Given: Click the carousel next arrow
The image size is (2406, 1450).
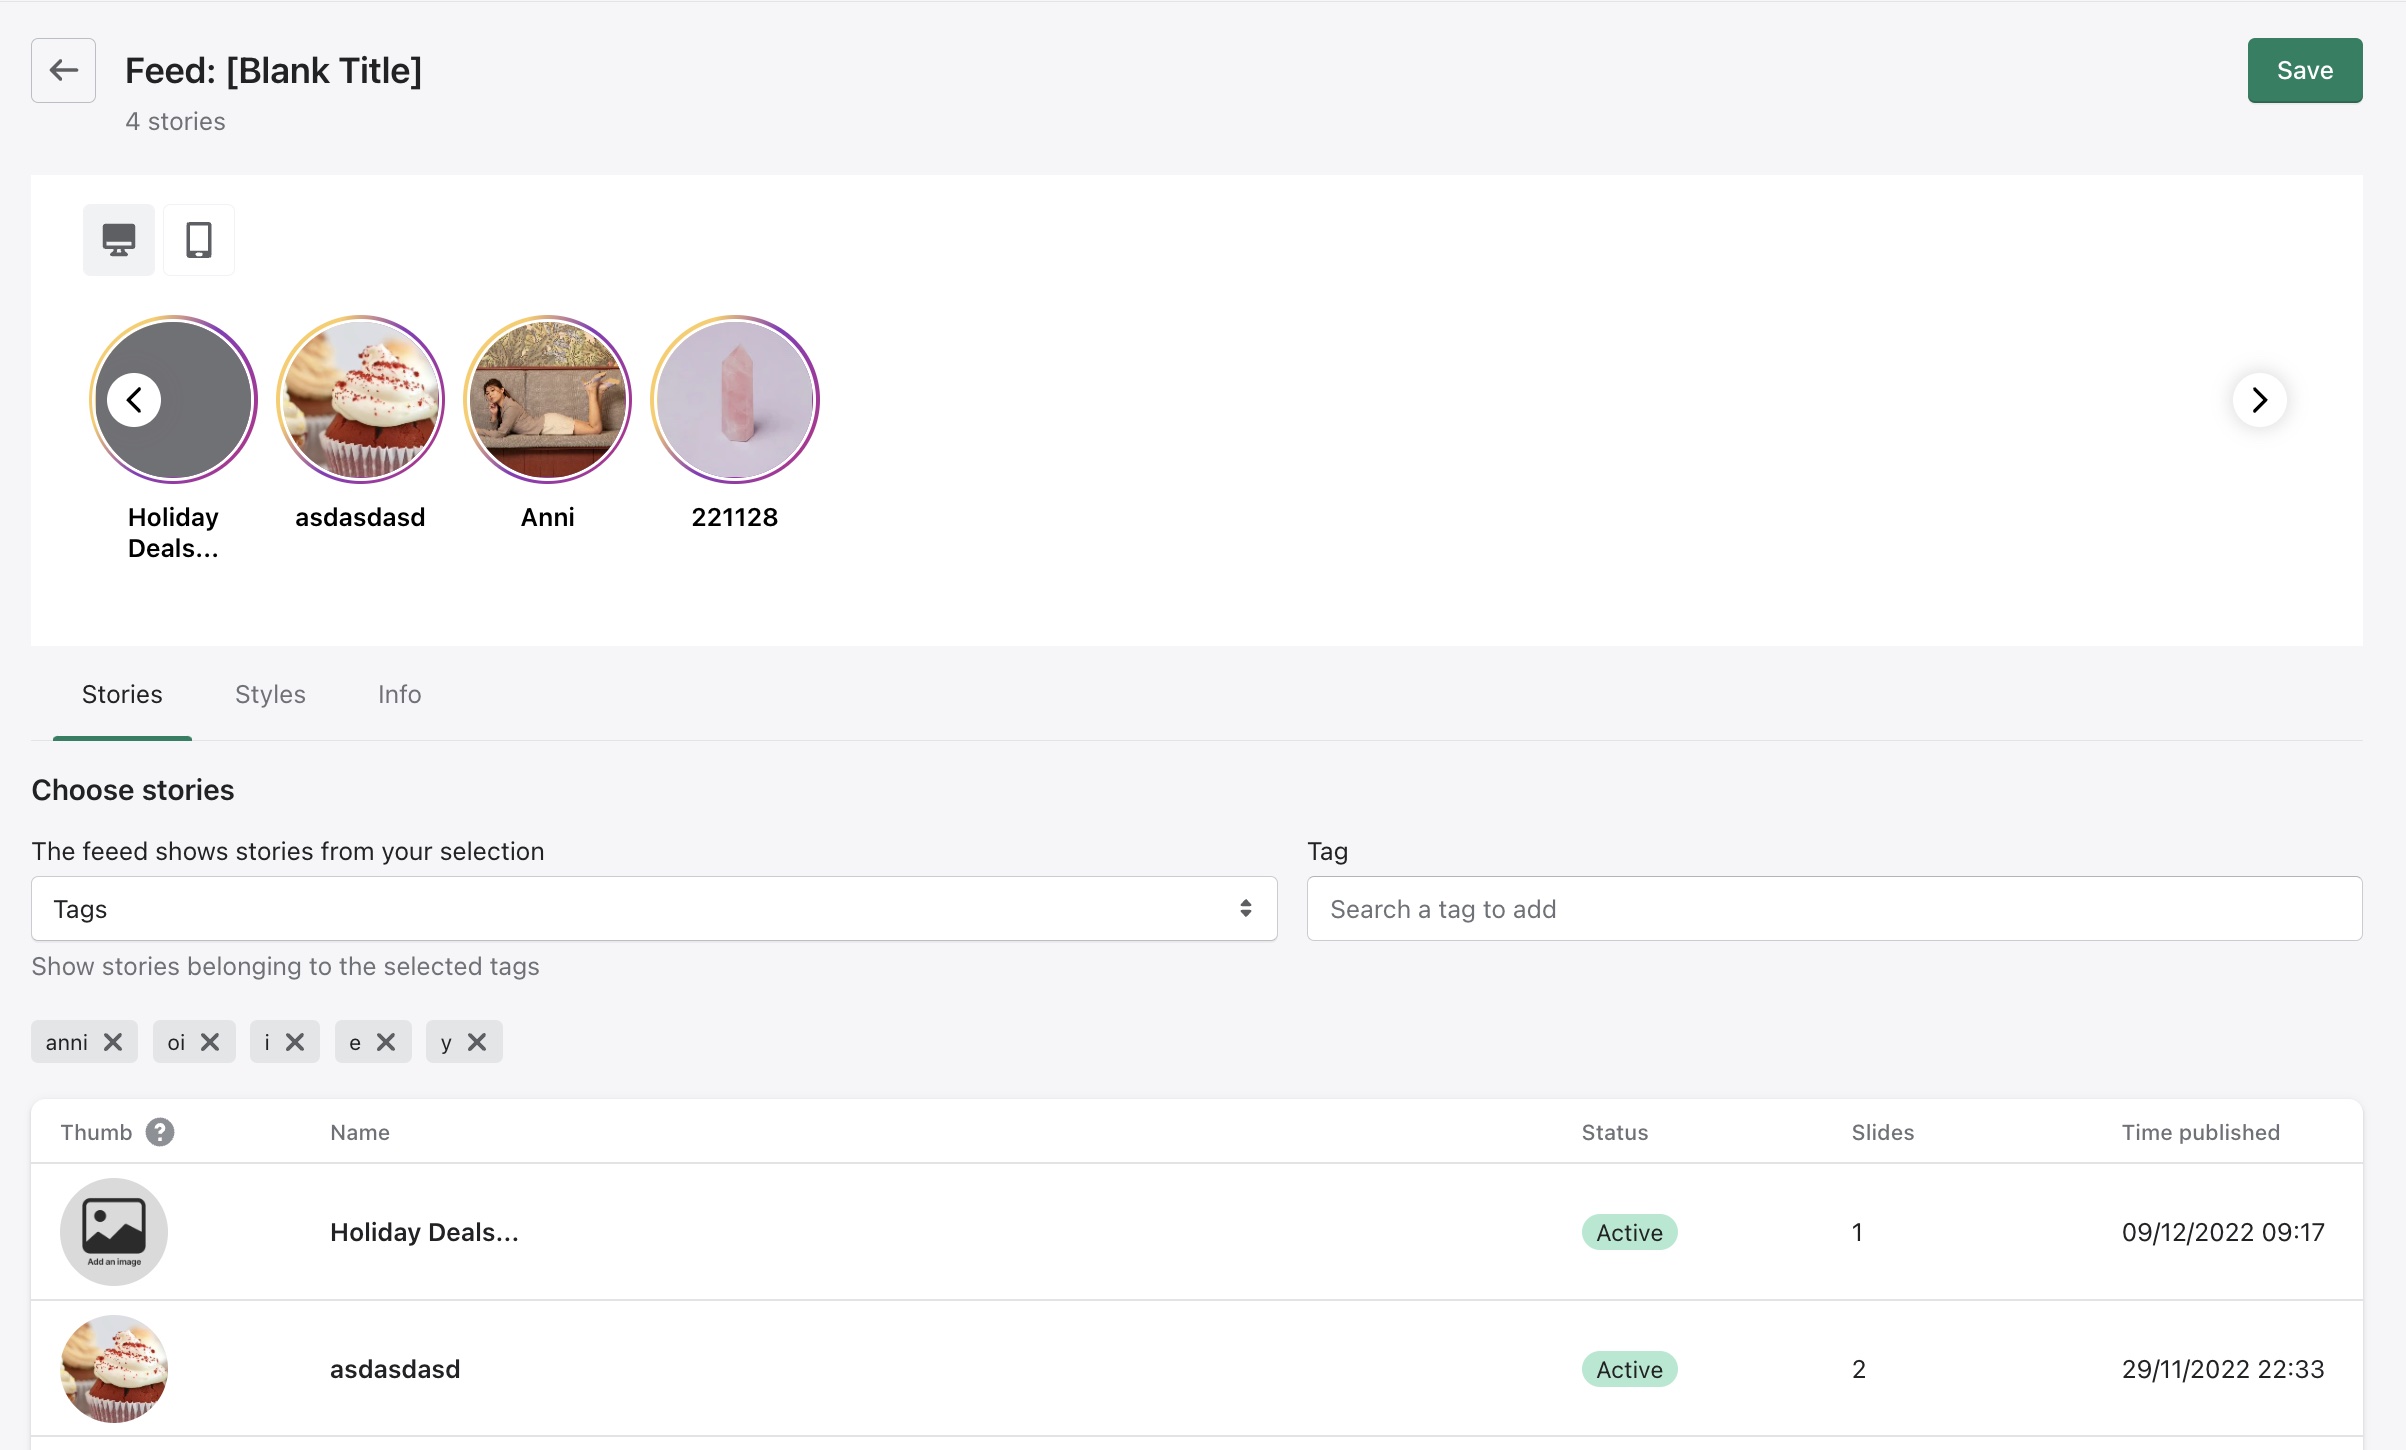Looking at the screenshot, I should (x=2259, y=400).
